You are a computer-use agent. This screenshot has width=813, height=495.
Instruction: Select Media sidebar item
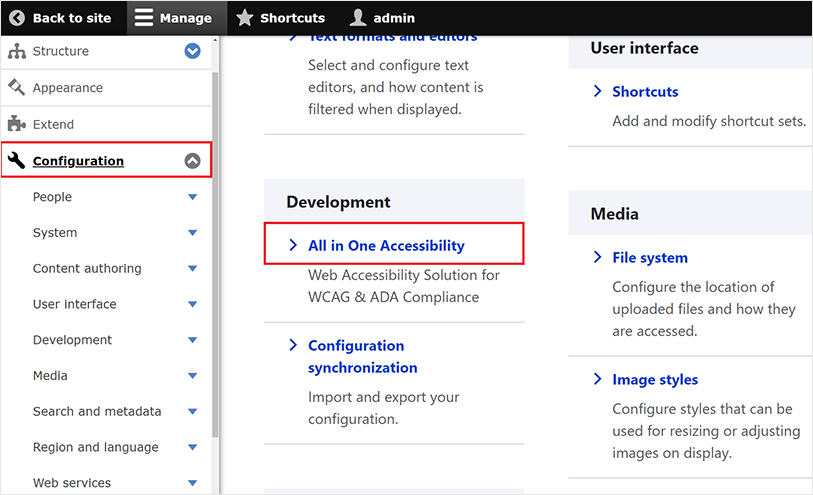tap(50, 376)
